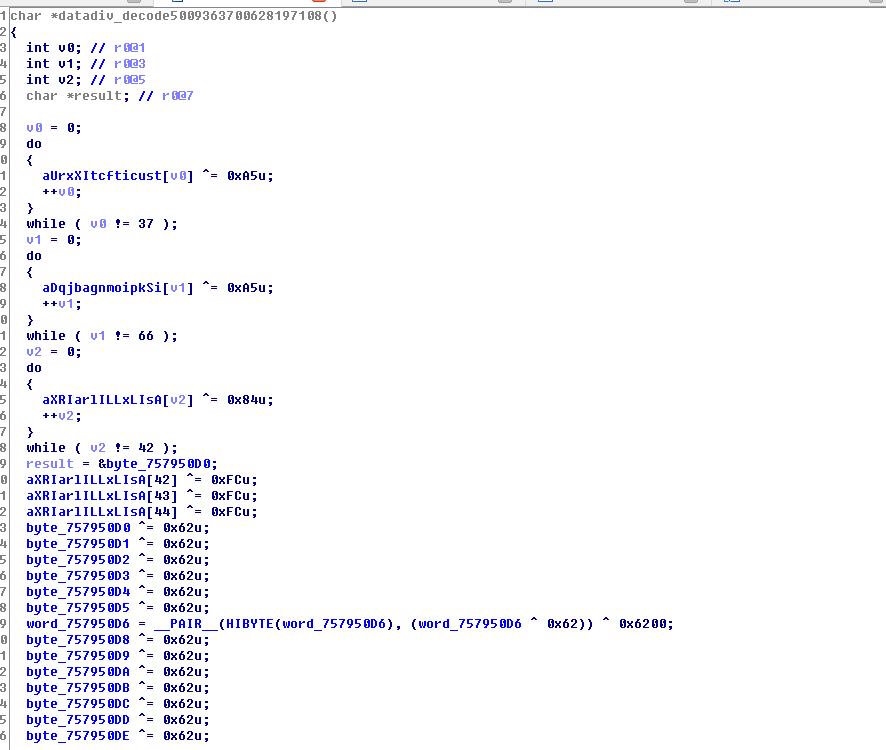Click the aXRIarlILLxLIsA[43] line

pos(142,496)
